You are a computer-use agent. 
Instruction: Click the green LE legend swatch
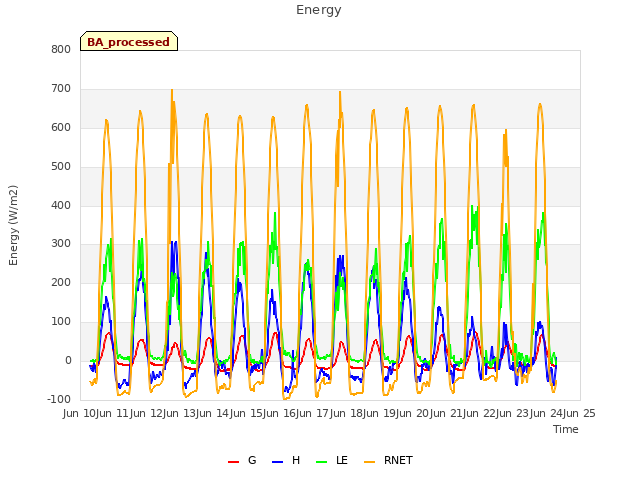pos(322,462)
